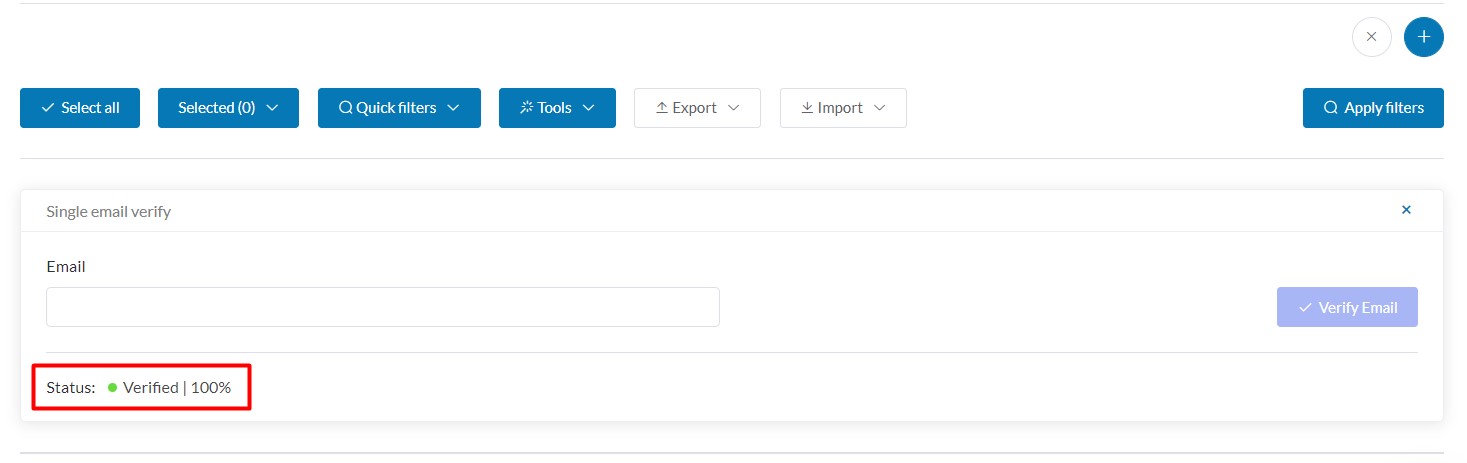Click the green Verified status dot
The width and height of the screenshot is (1467, 463).
click(113, 388)
